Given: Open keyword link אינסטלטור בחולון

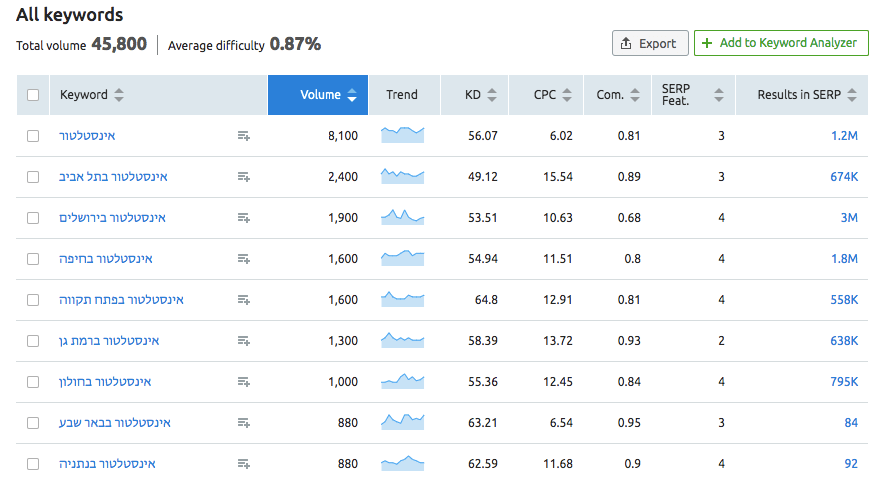Looking at the screenshot, I should [105, 382].
